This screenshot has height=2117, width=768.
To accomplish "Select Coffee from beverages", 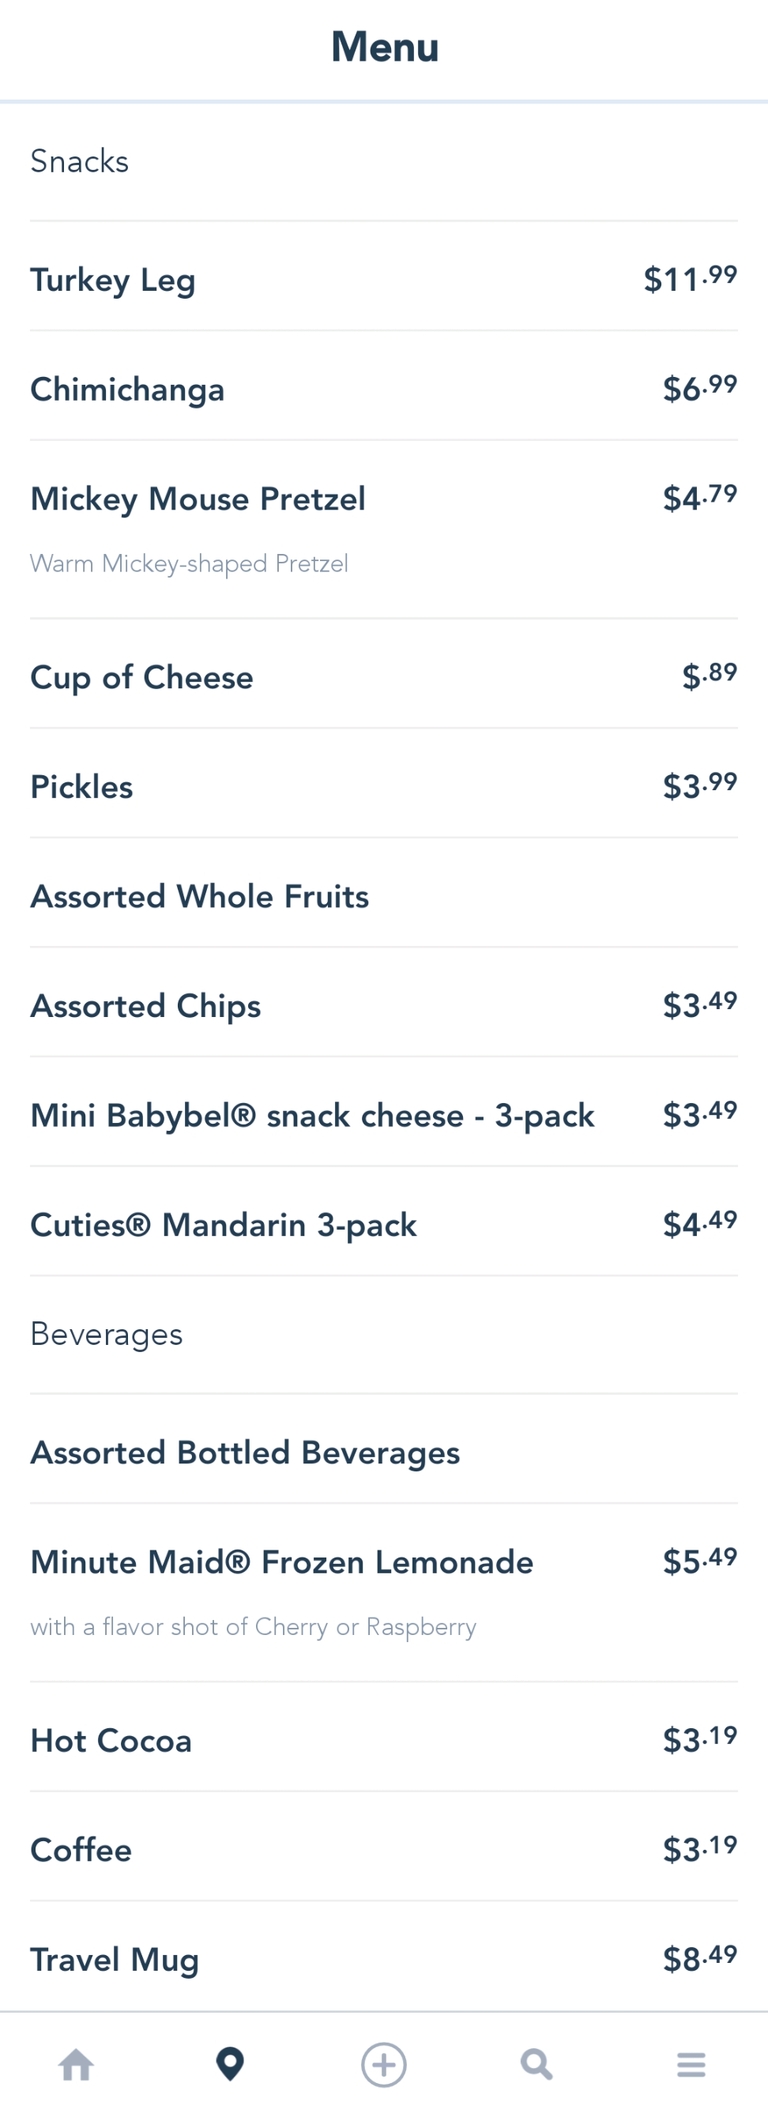I will [x=81, y=1850].
